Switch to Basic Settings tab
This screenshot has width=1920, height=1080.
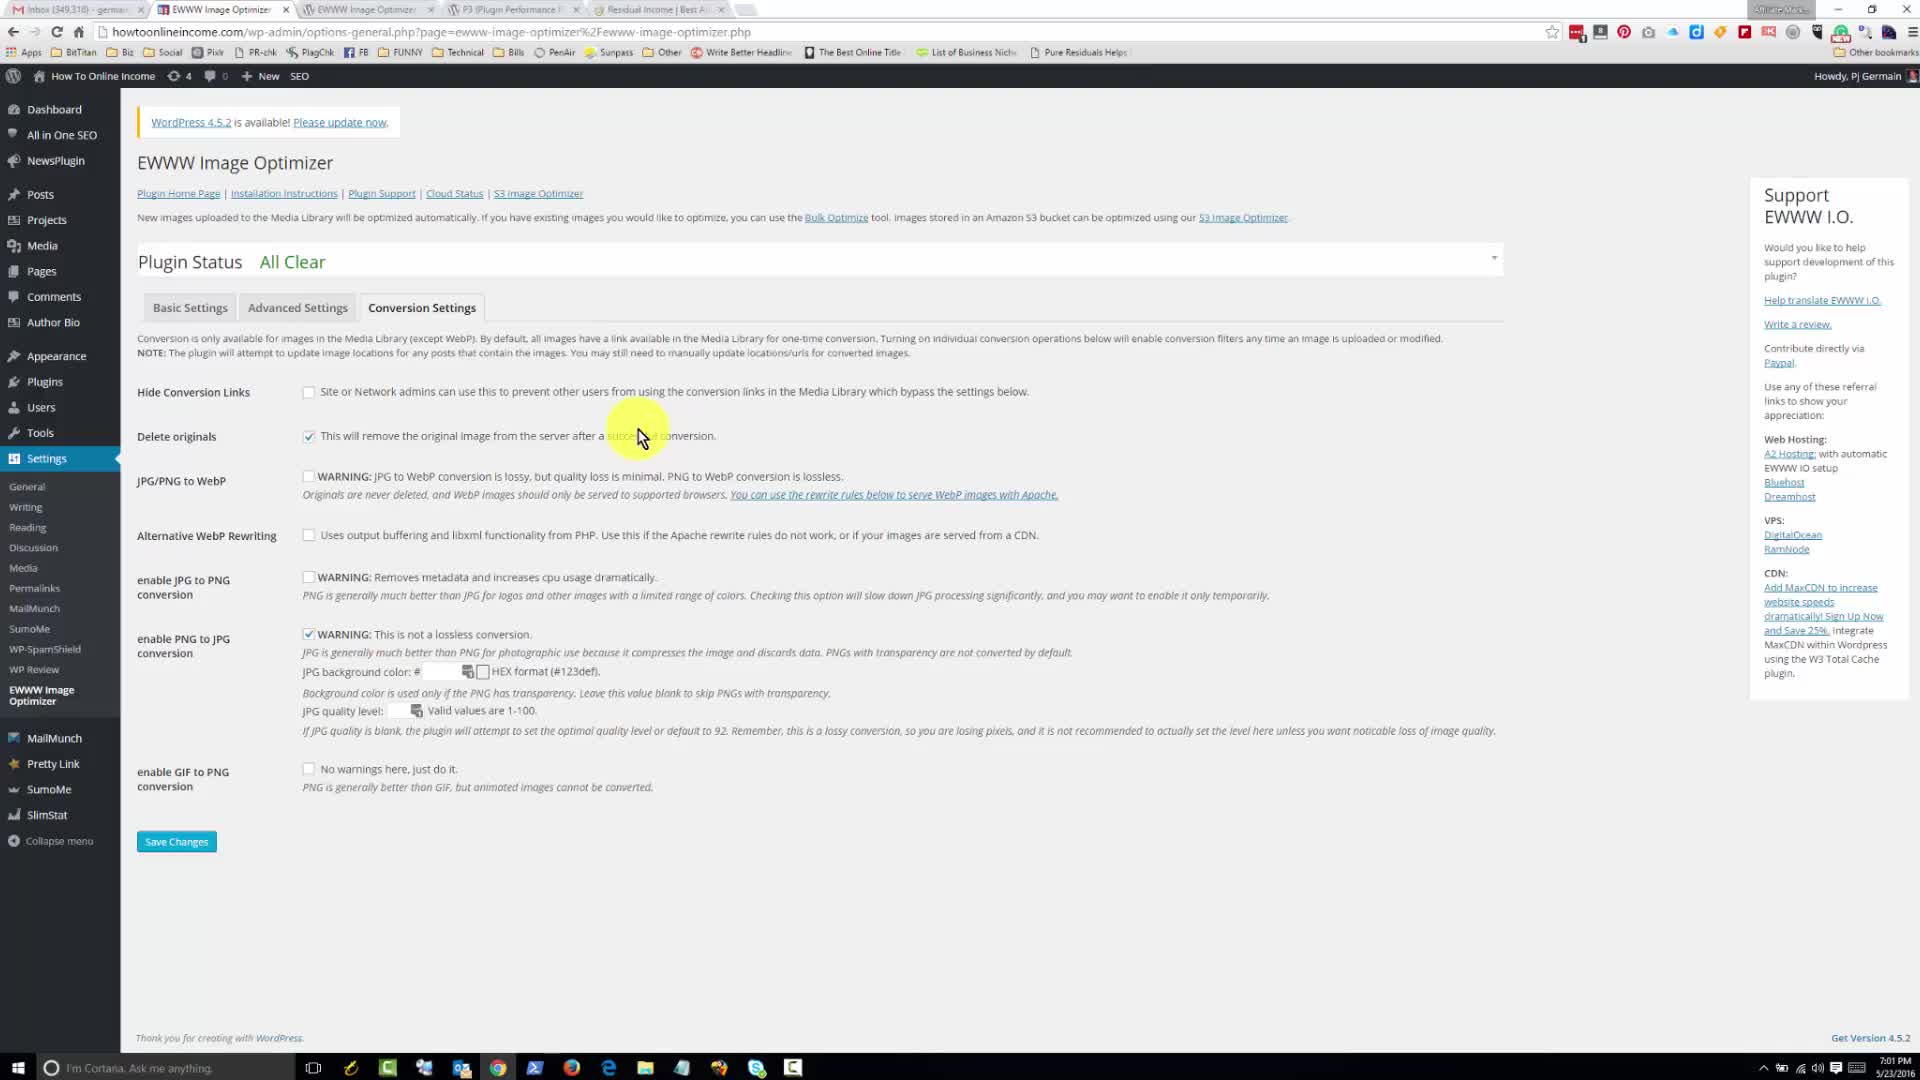coord(190,308)
